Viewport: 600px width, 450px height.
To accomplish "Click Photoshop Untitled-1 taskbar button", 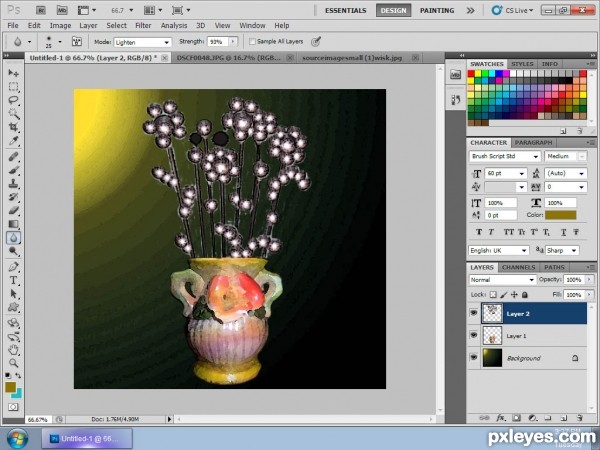I will tap(87, 439).
